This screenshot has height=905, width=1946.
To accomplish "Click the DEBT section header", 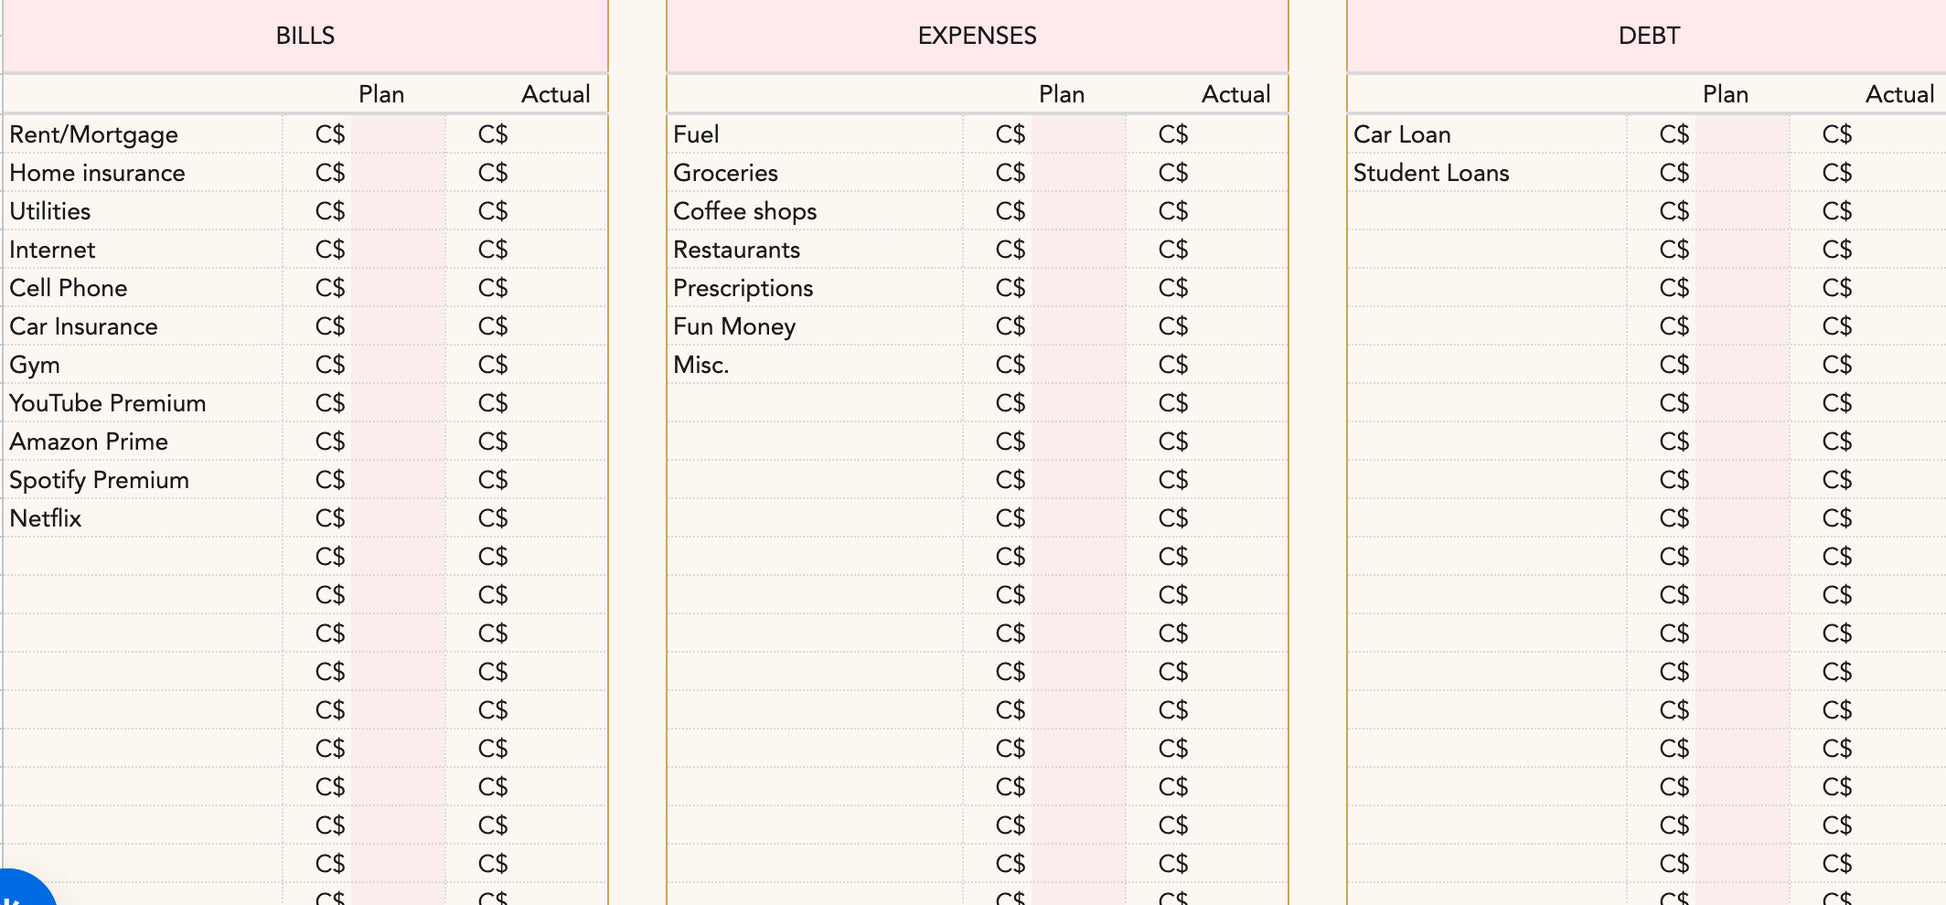I will coord(1648,36).
